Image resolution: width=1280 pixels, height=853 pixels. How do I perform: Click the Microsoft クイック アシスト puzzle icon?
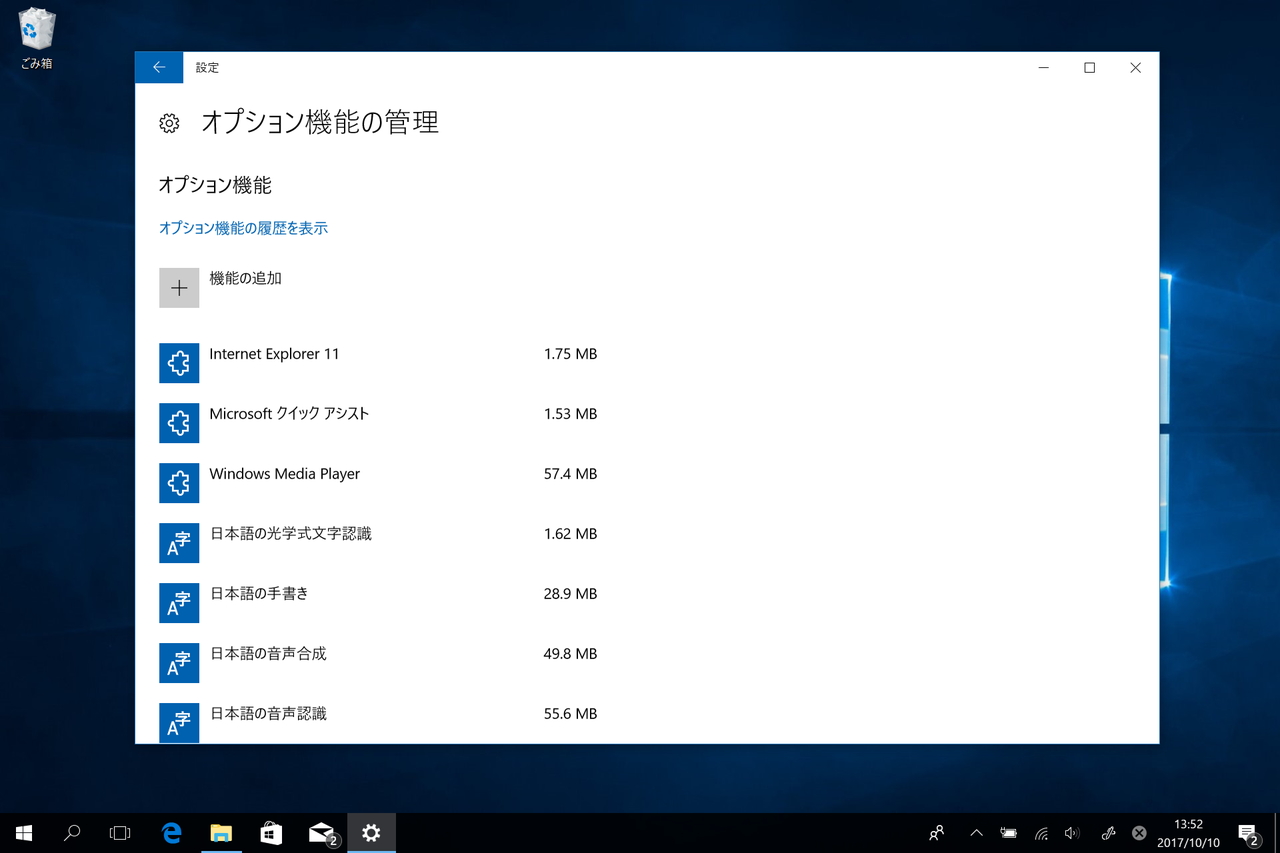(179, 423)
